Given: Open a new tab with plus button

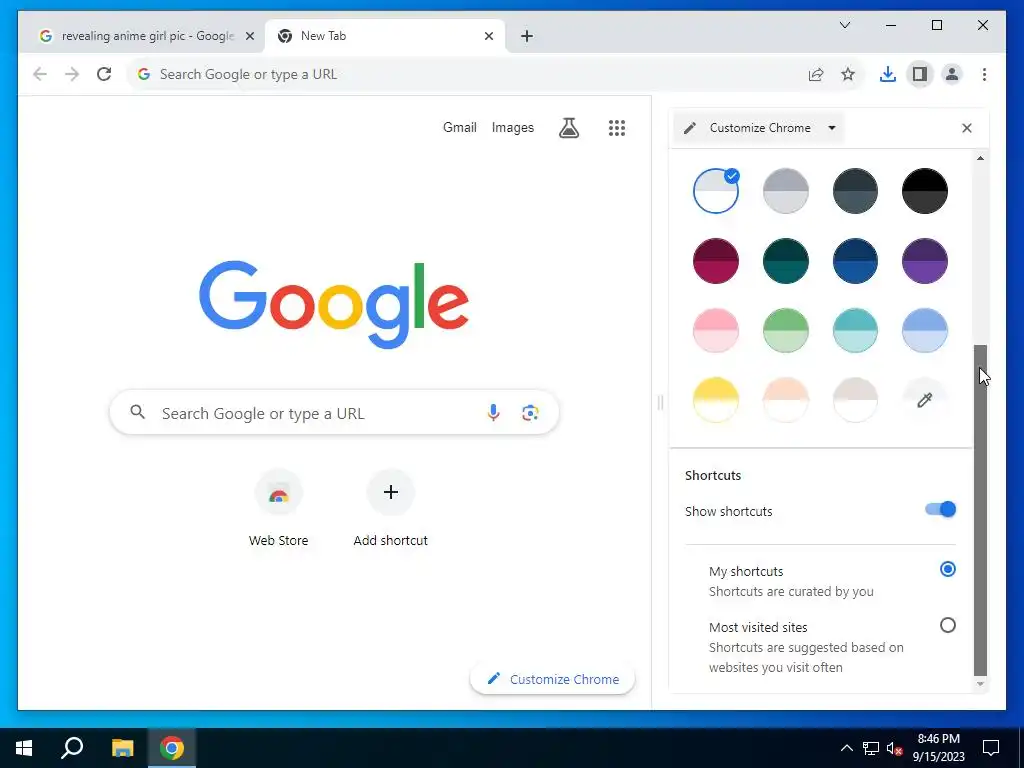Looking at the screenshot, I should [x=527, y=36].
